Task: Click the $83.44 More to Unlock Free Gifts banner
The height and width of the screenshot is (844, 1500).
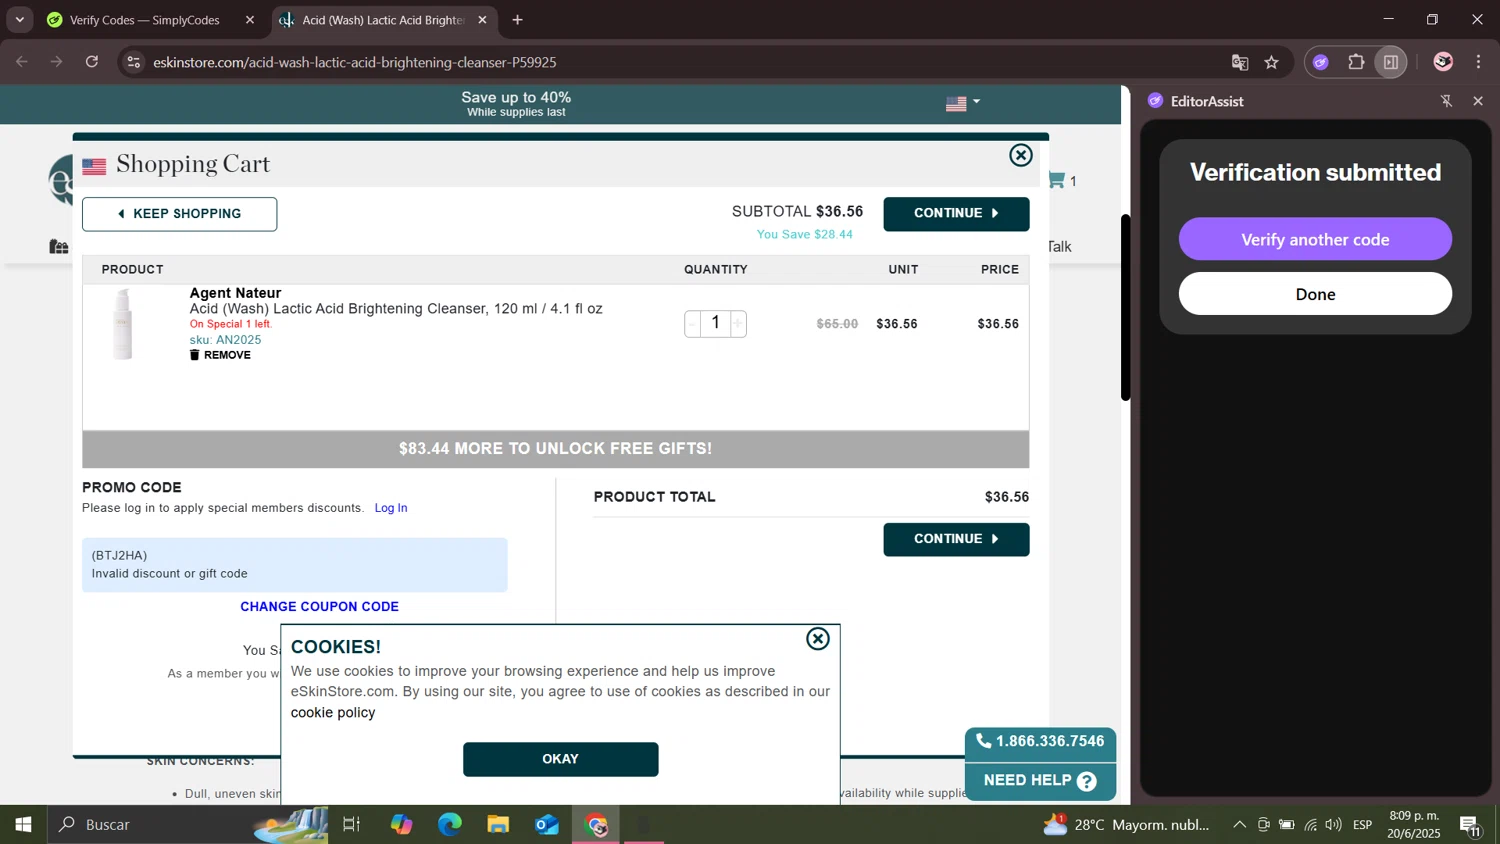Action: [555, 449]
